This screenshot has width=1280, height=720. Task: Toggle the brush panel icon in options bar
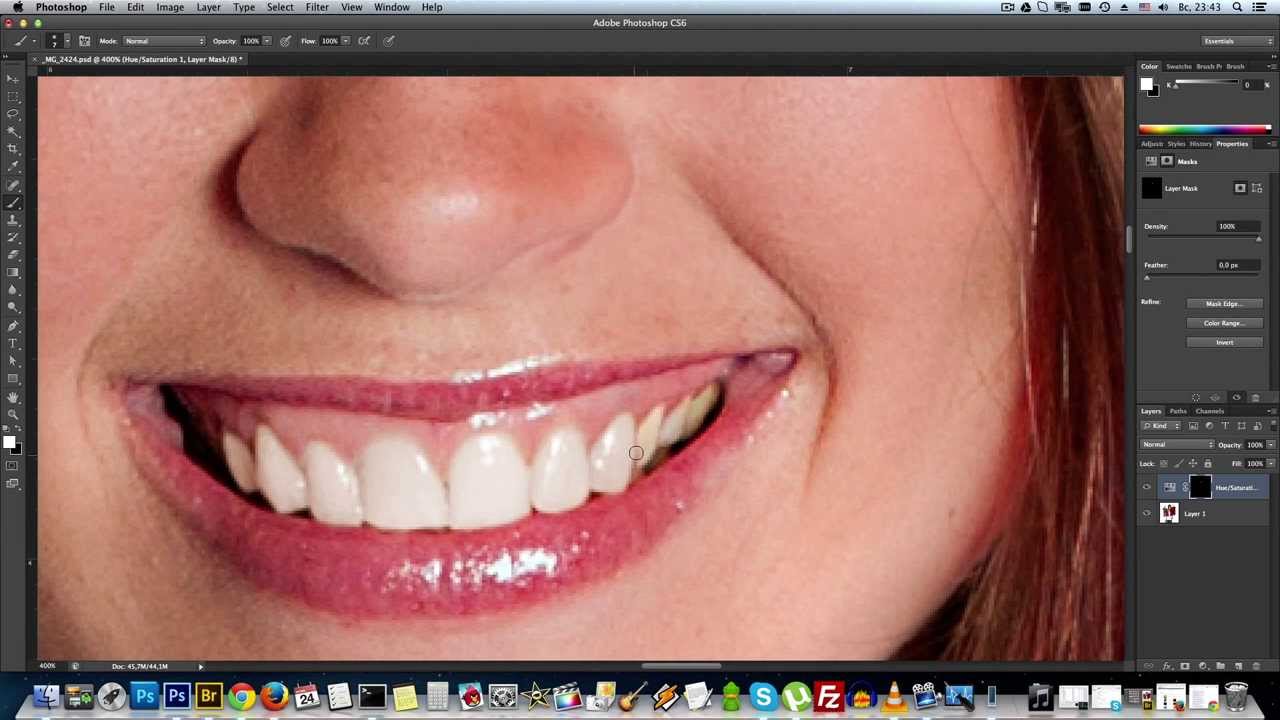tap(84, 41)
